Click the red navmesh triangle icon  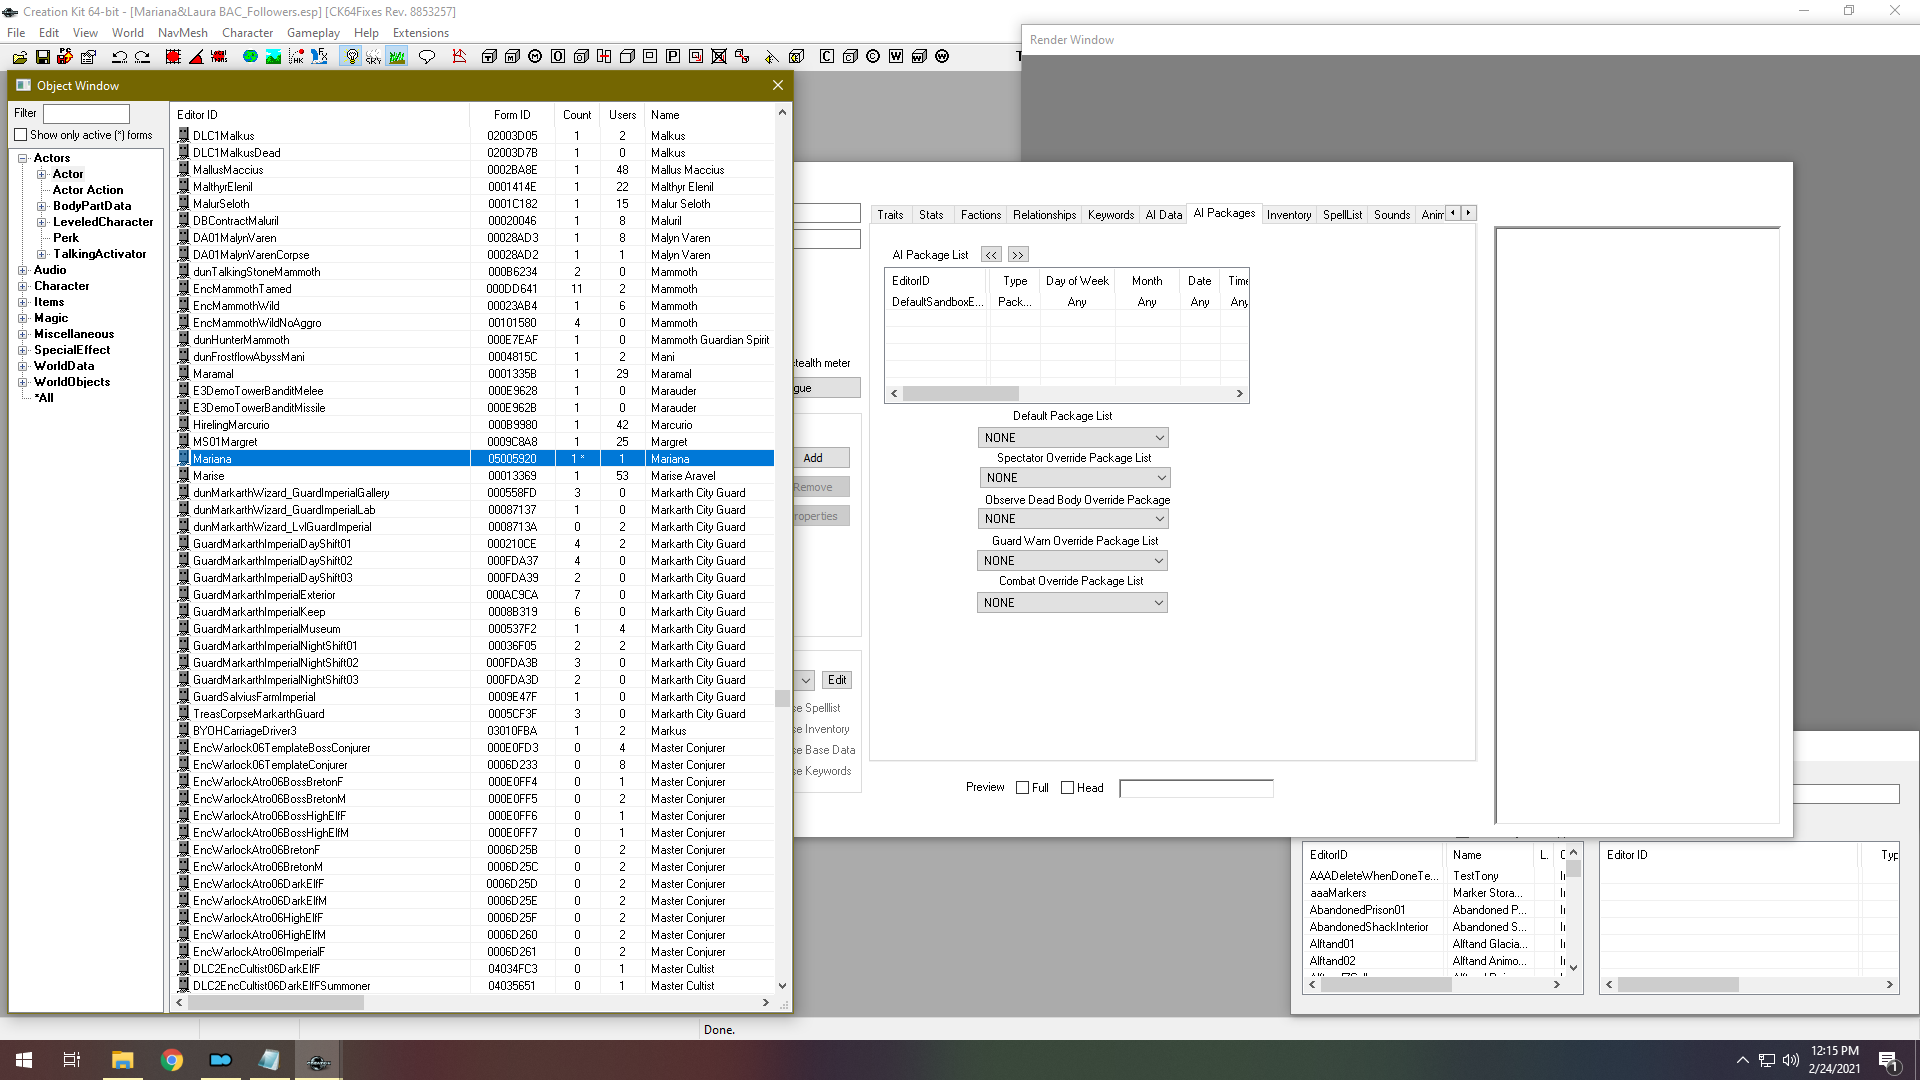coord(459,57)
